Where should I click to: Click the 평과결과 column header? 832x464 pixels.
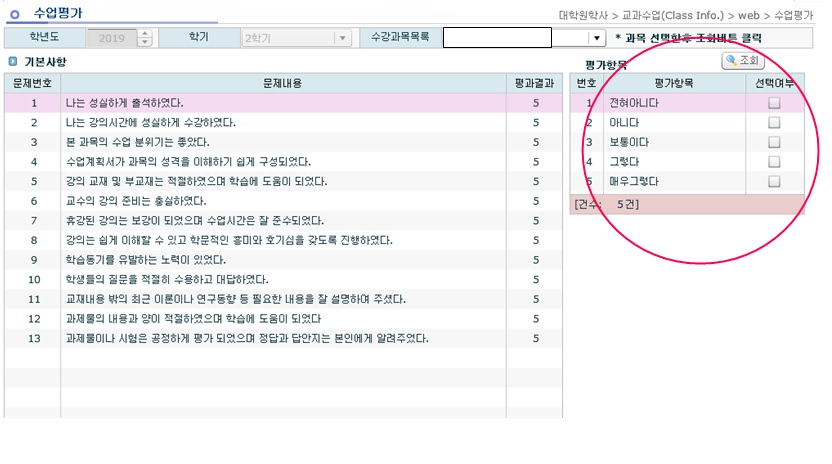click(x=535, y=83)
